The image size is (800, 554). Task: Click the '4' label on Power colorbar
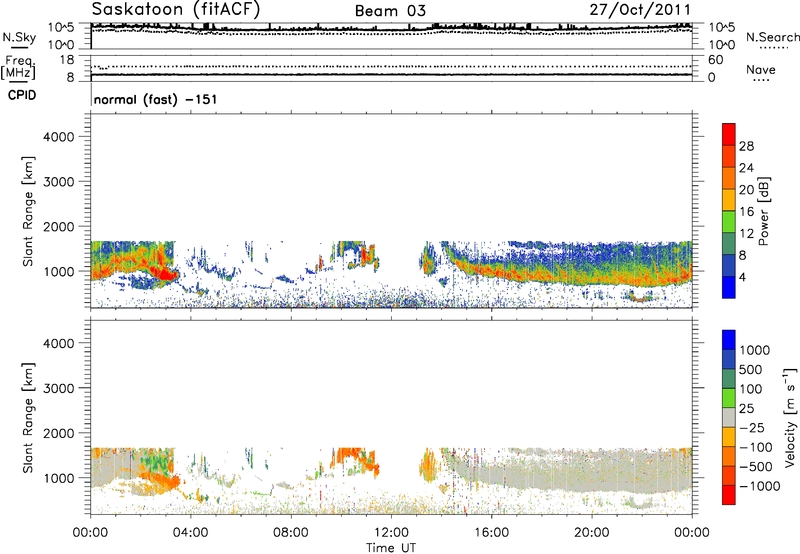pyautogui.click(x=742, y=278)
